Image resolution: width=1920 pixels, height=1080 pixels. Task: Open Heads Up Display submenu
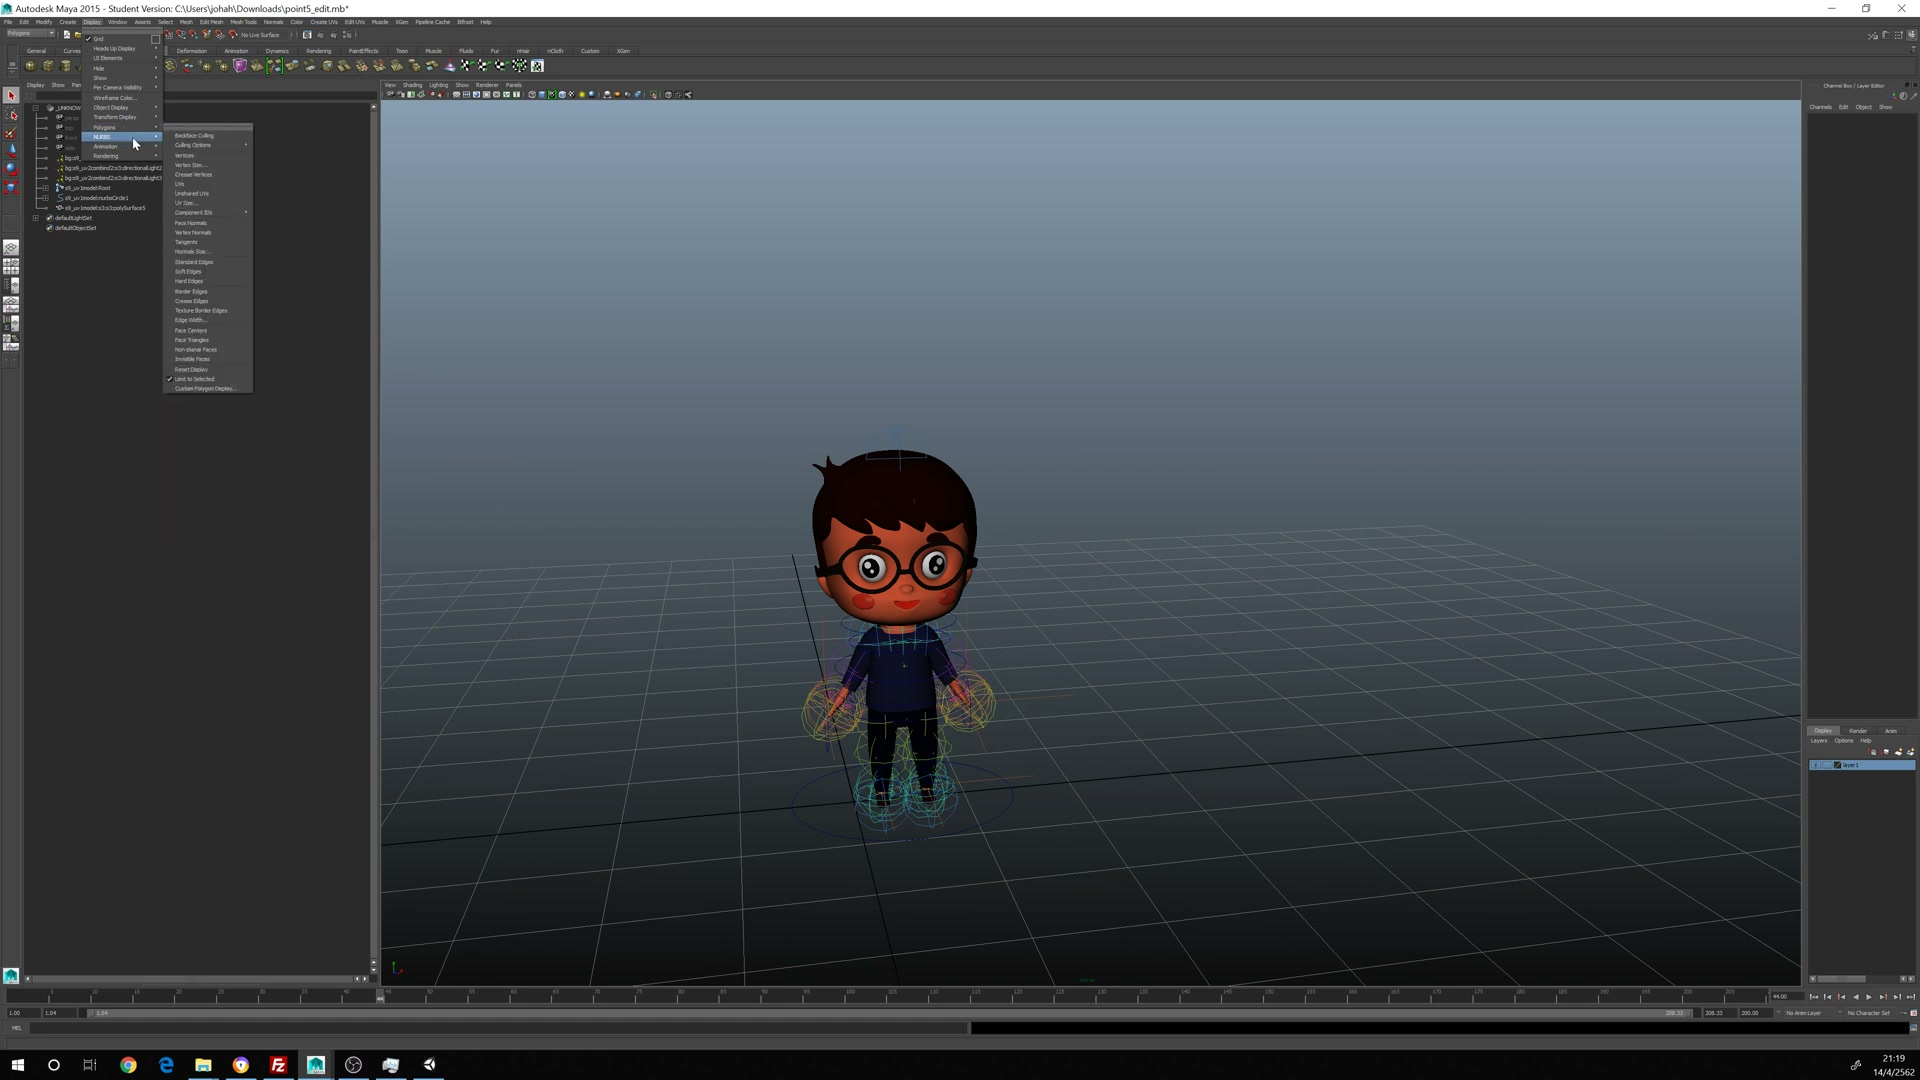122,49
